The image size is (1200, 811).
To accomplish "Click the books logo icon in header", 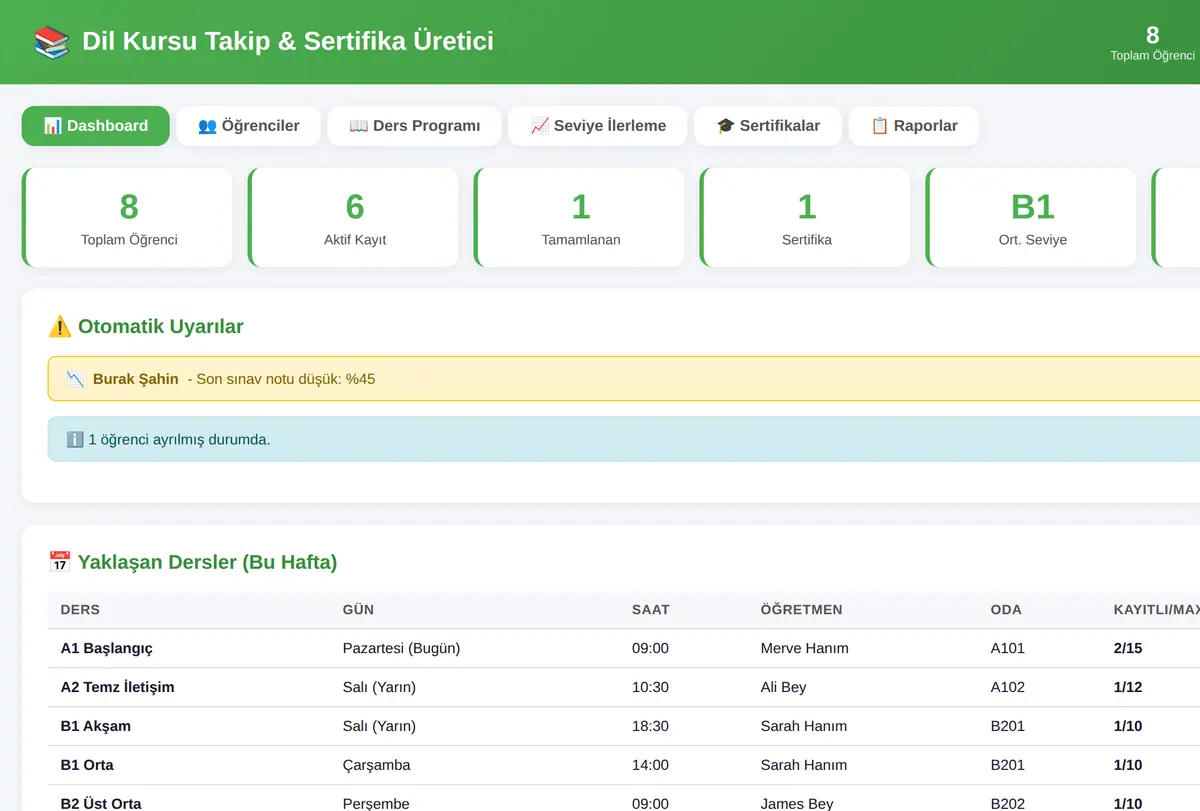I will (52, 42).
